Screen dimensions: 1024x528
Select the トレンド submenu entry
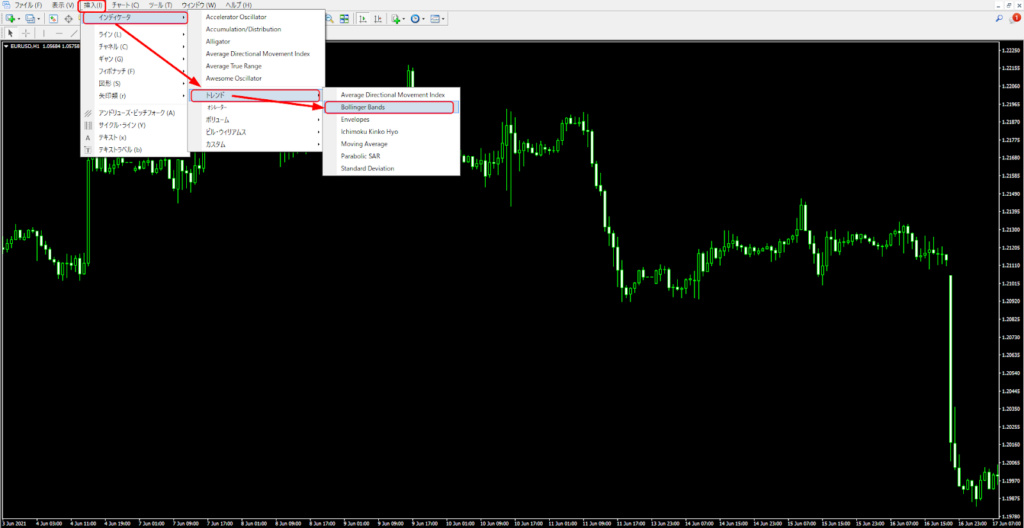click(255, 95)
